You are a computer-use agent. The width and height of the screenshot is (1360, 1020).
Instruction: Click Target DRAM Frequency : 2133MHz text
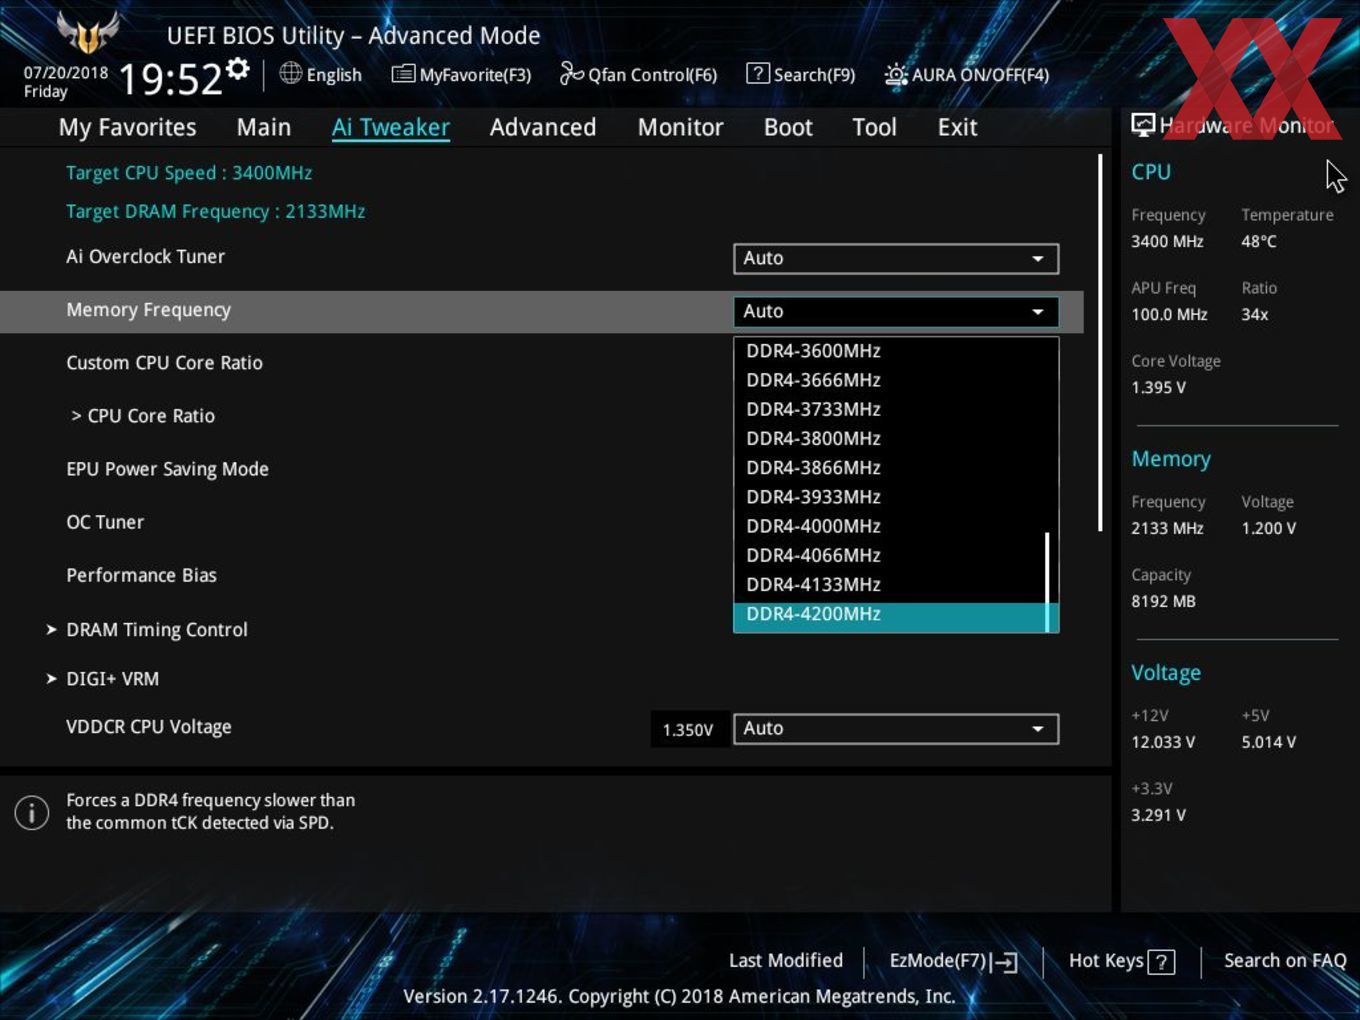tap(215, 212)
